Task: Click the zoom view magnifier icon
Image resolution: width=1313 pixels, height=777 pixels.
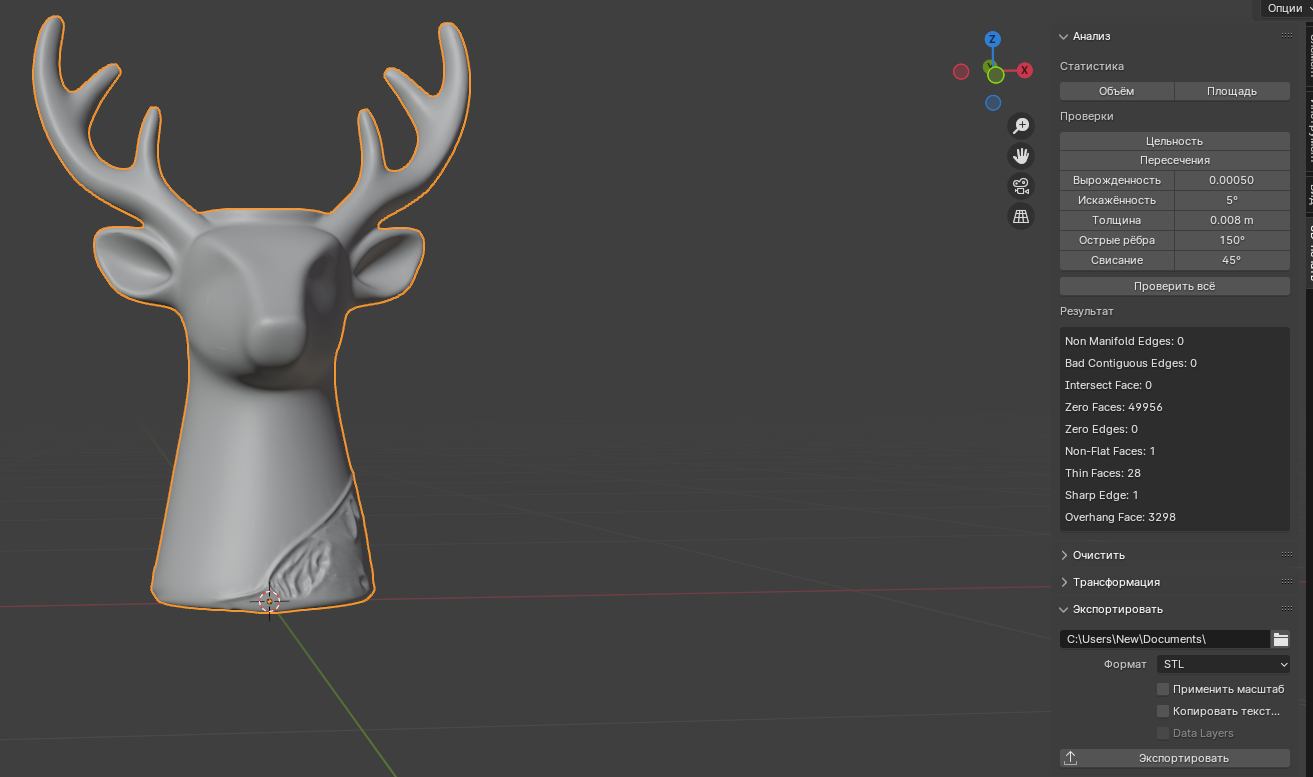Action: tap(1020, 126)
